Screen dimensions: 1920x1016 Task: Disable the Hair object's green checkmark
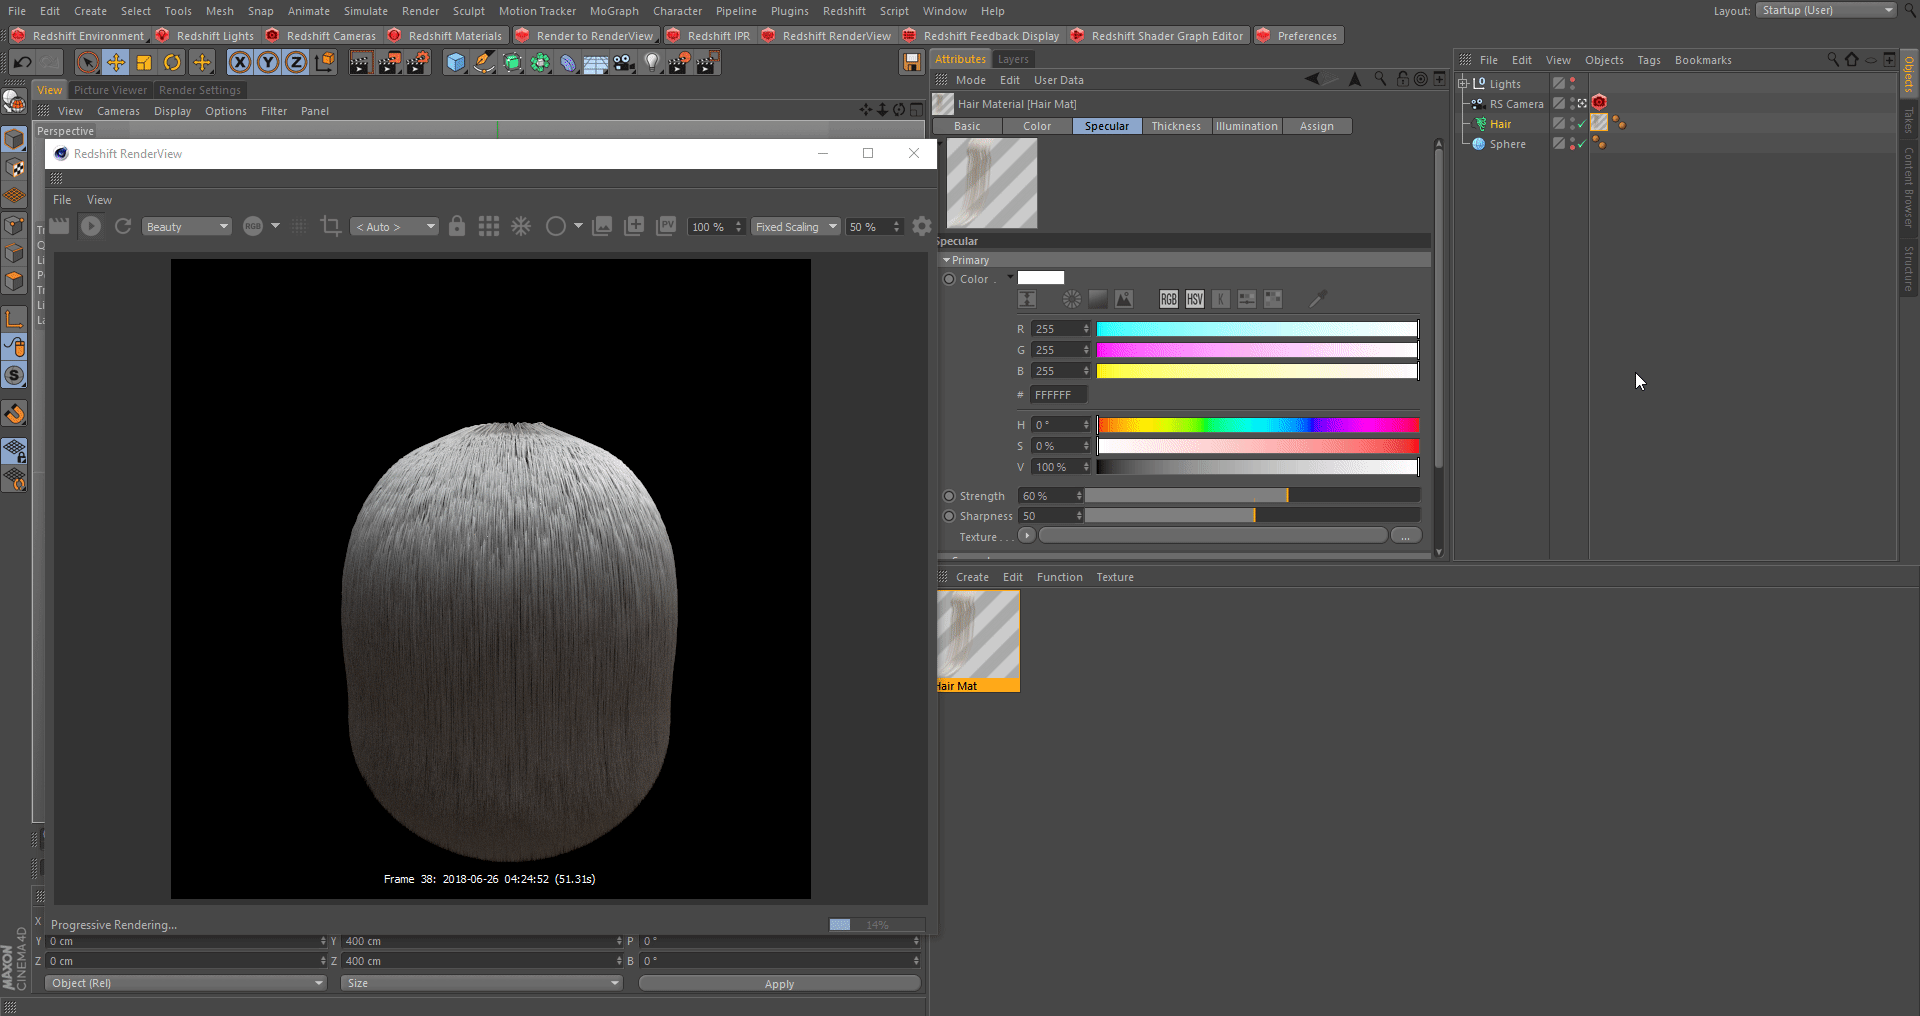click(x=1582, y=123)
